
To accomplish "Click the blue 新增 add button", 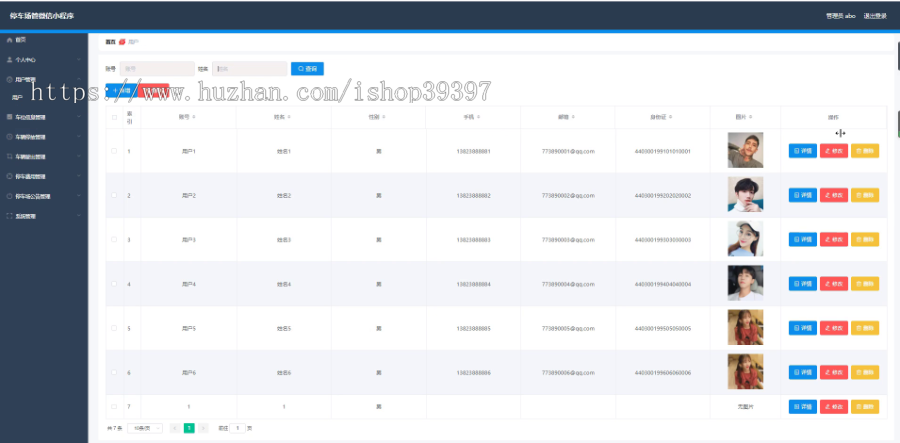I will pos(121,90).
